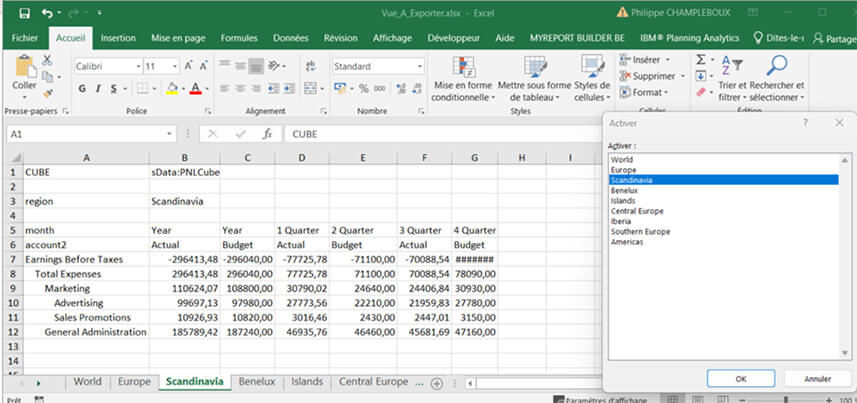Viewport: 857px width, 403px height.
Task: Toggle bold G formatting
Action: point(82,89)
